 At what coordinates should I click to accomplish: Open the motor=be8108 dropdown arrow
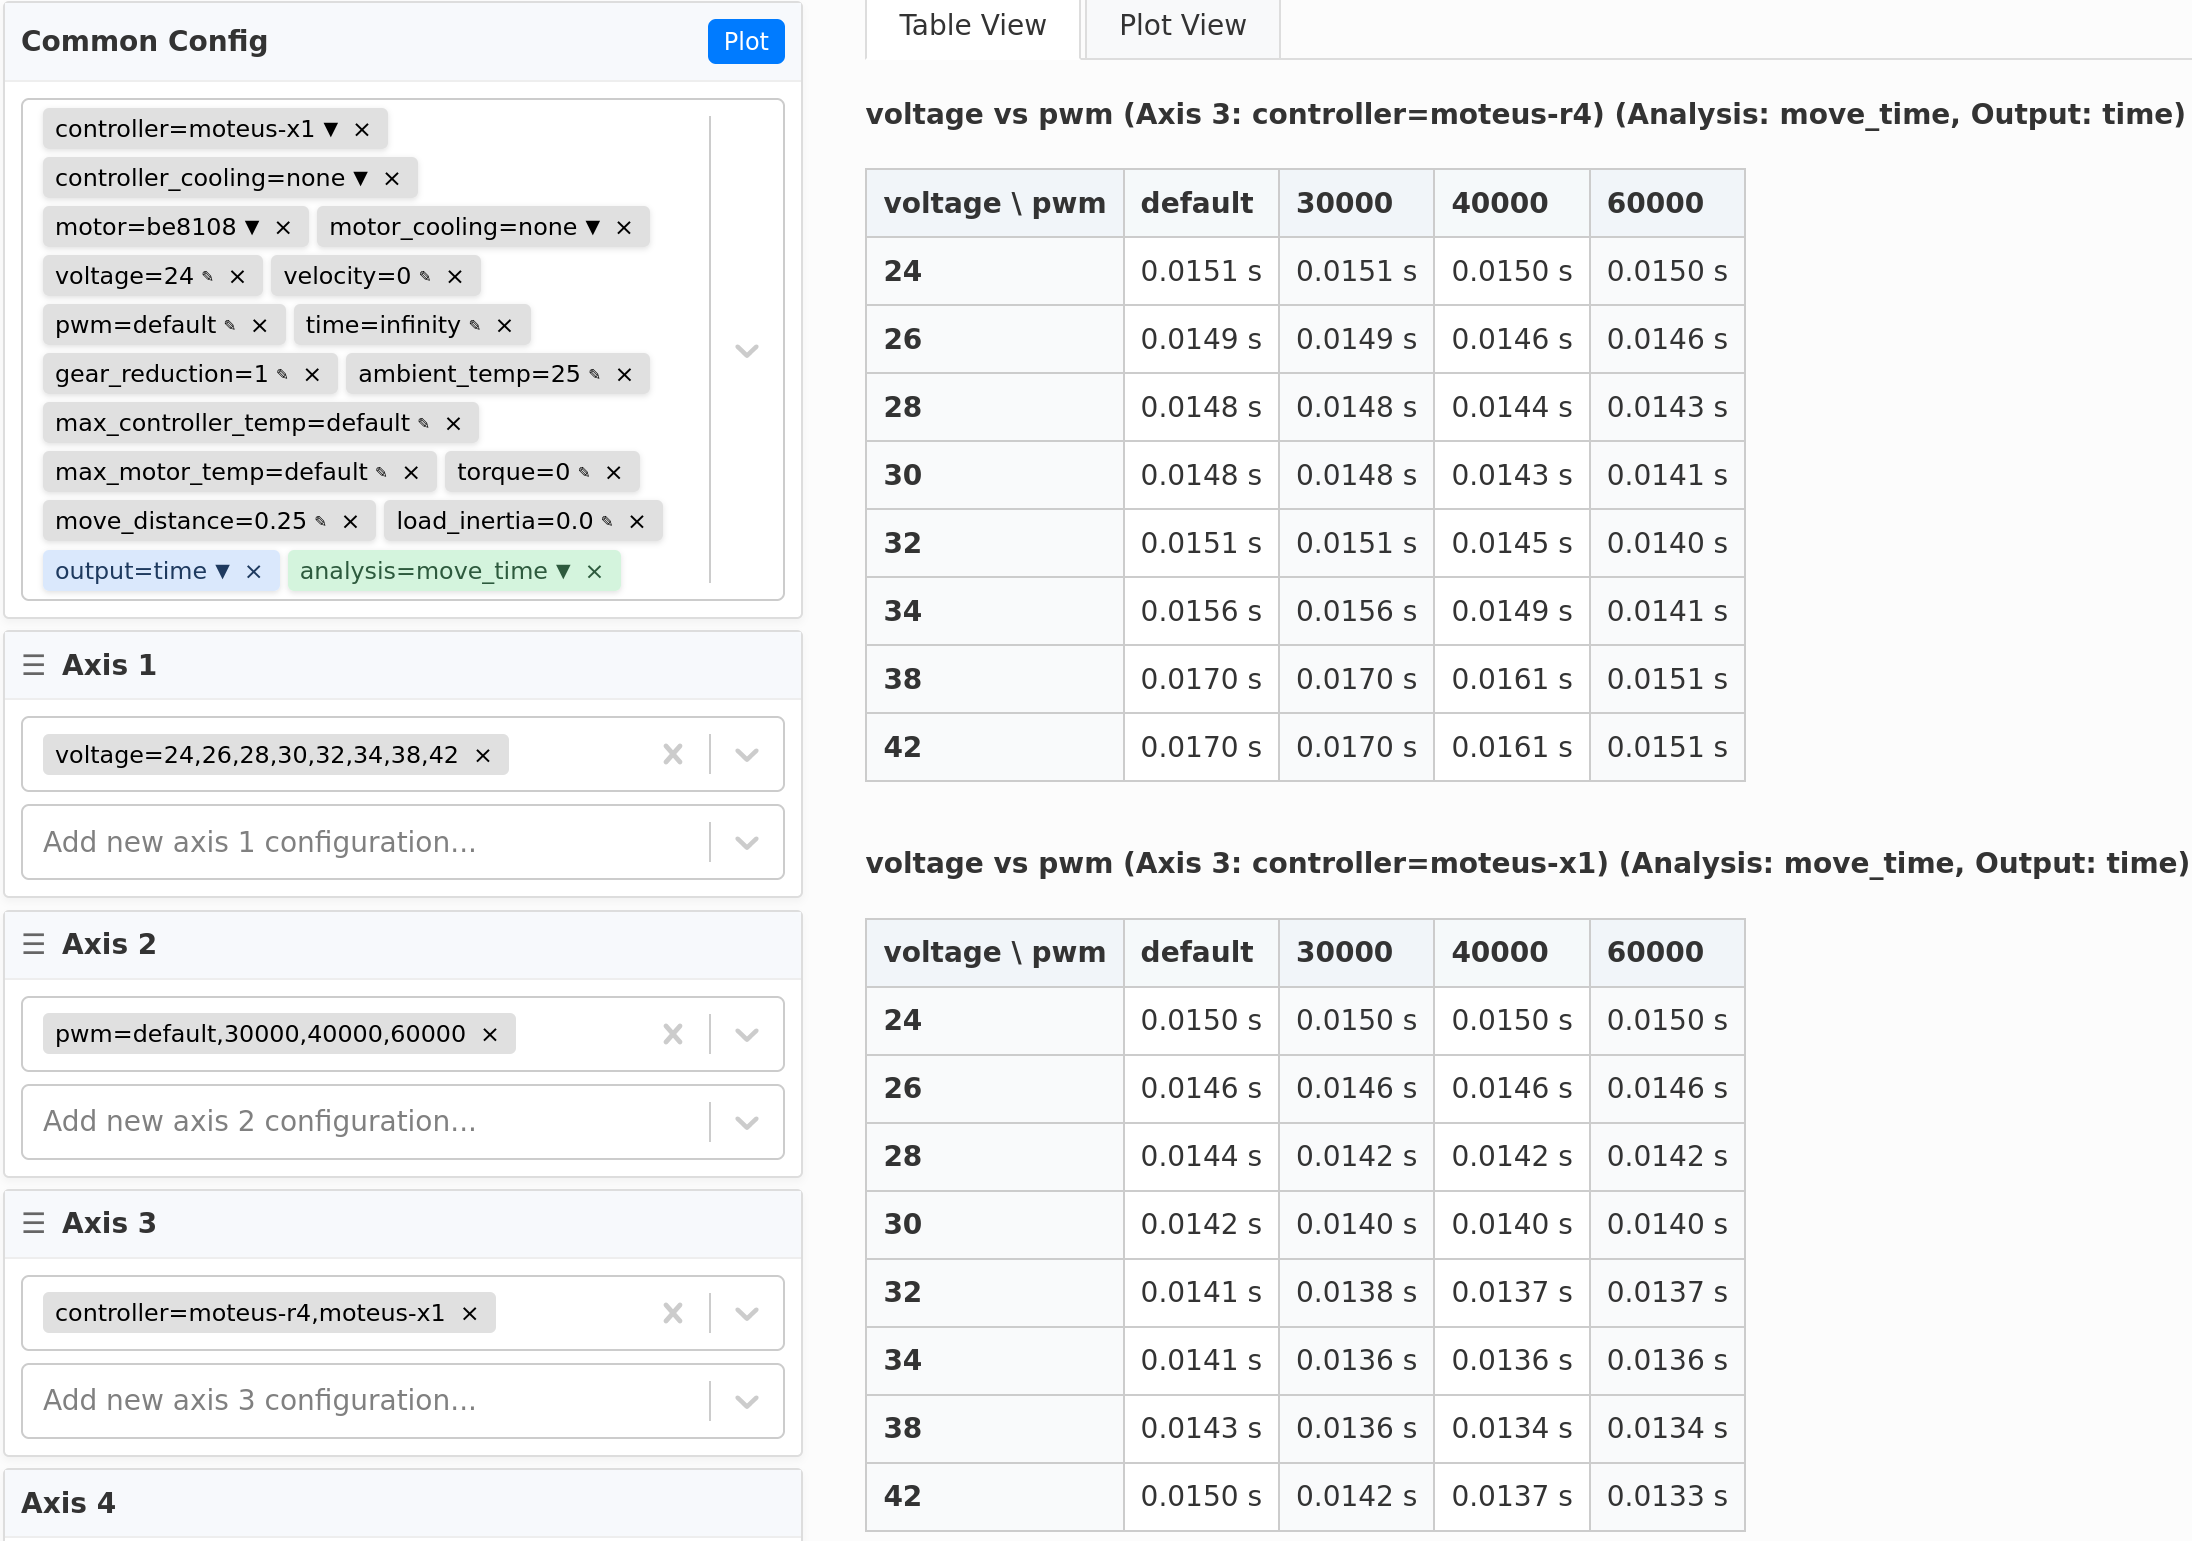(252, 227)
